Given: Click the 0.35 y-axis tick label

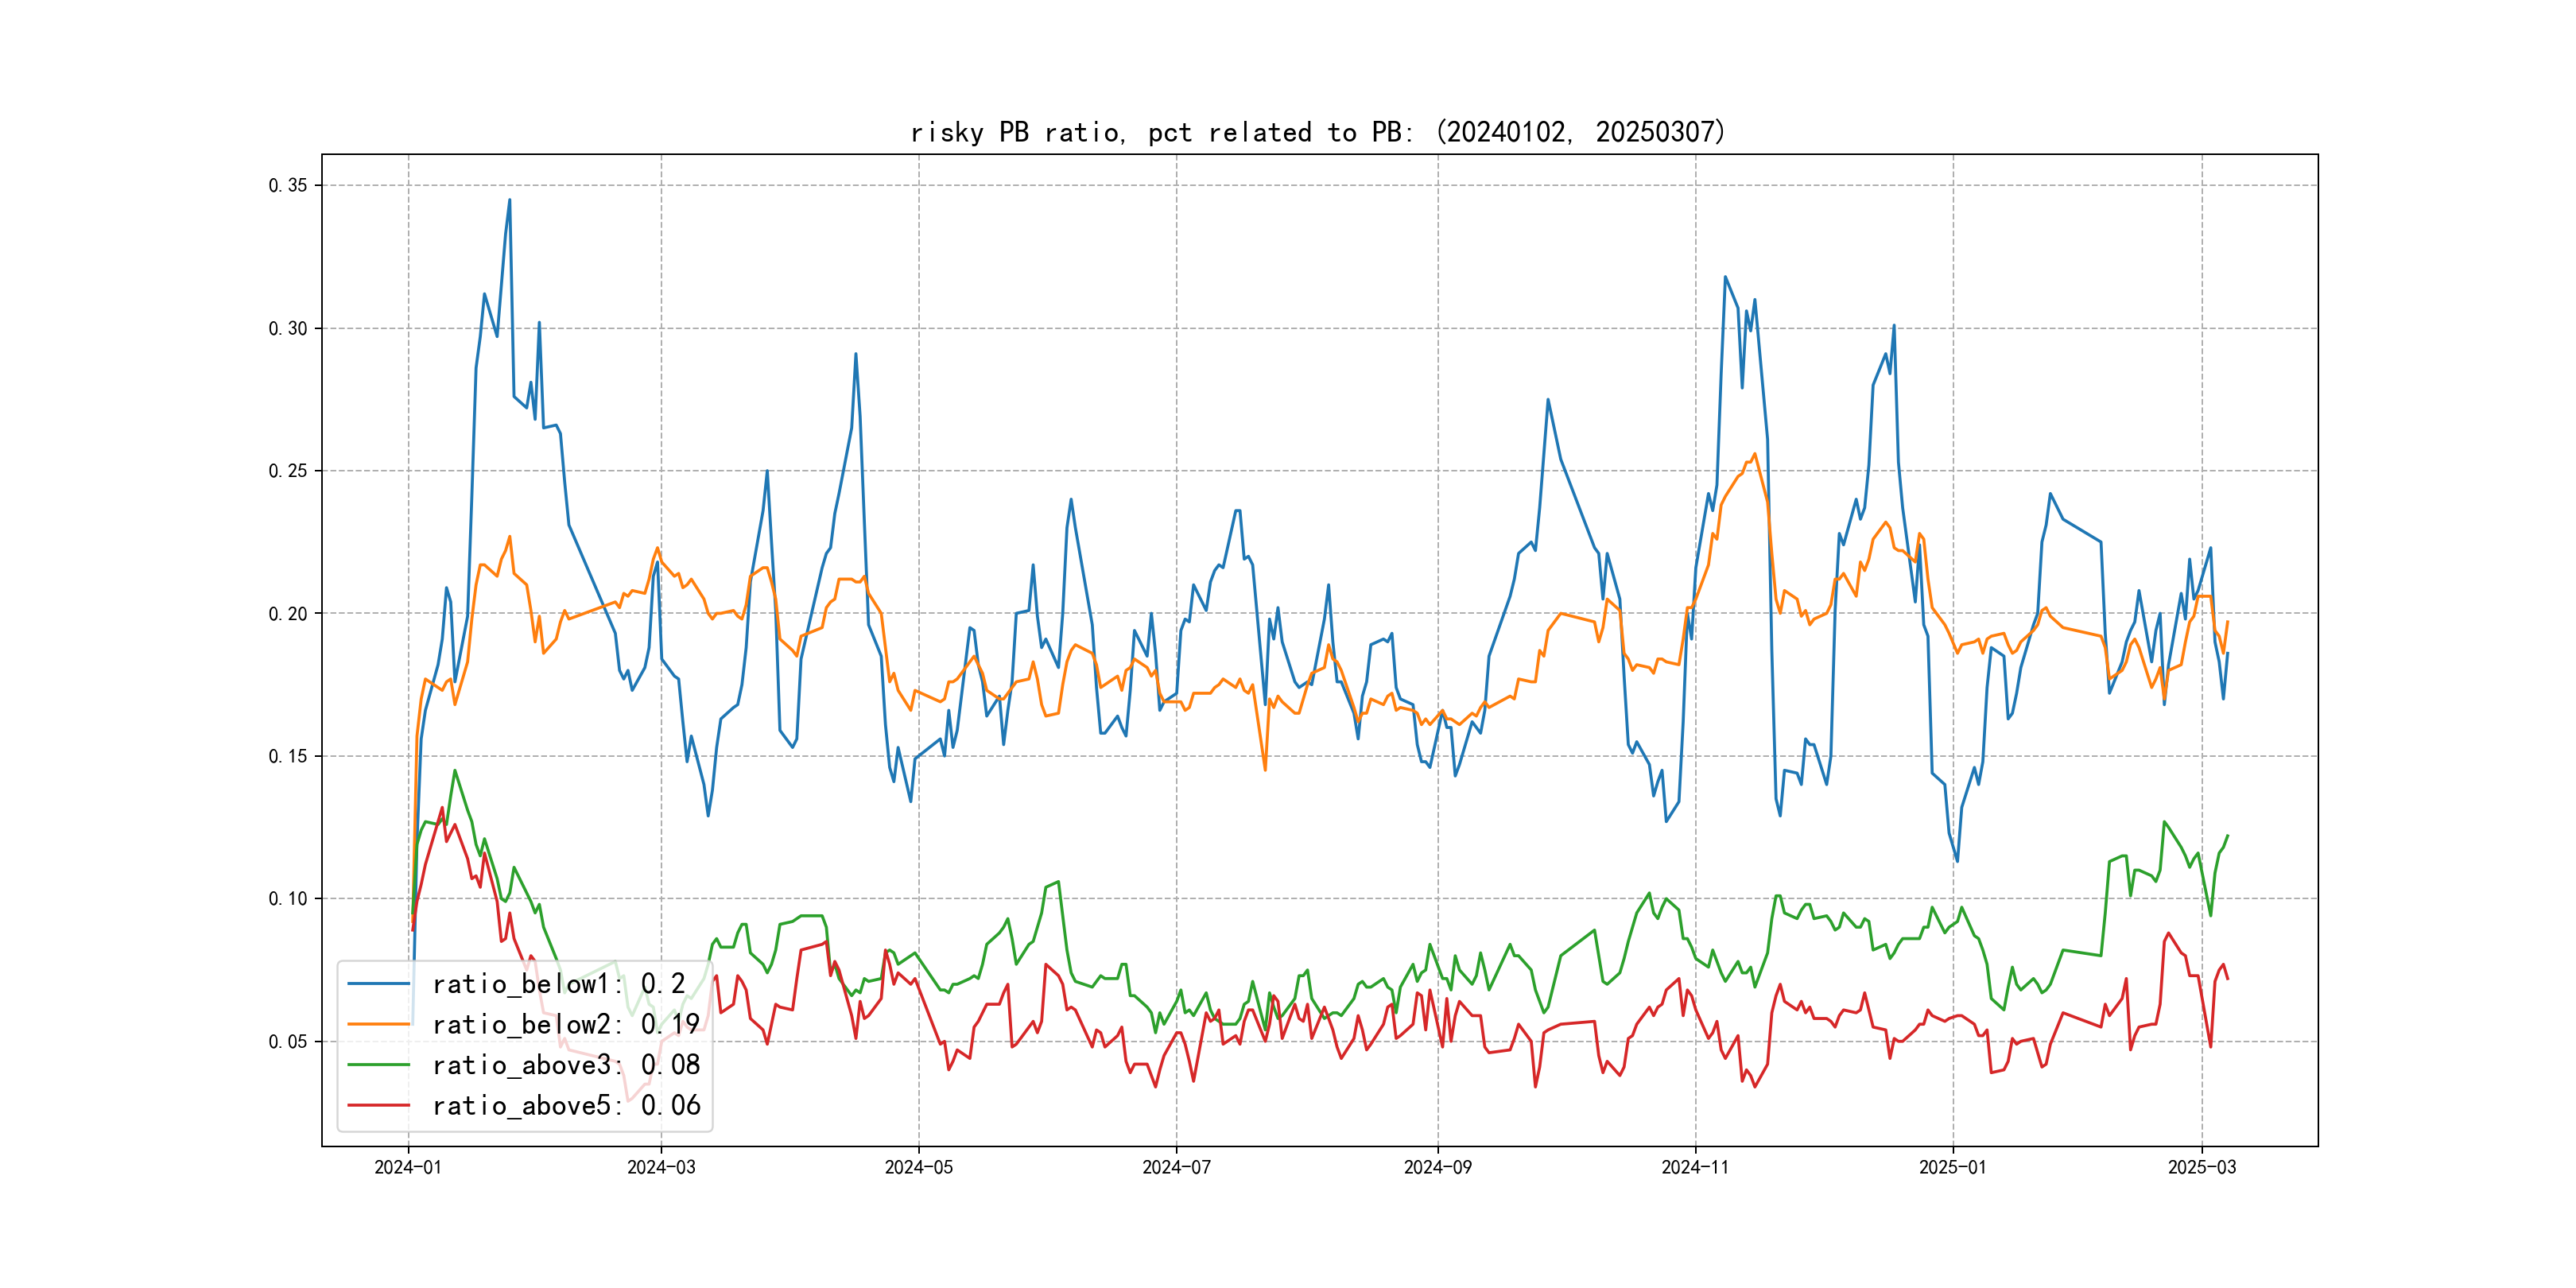Looking at the screenshot, I should point(288,185).
